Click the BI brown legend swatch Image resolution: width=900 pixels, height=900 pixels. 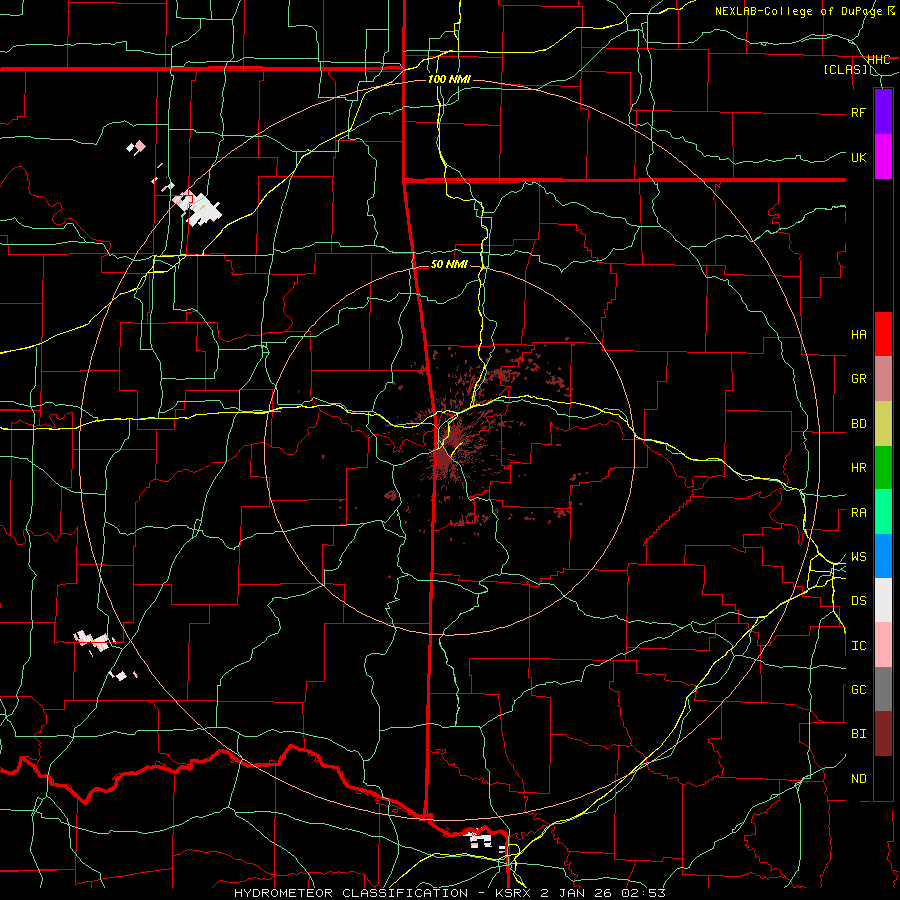883,734
